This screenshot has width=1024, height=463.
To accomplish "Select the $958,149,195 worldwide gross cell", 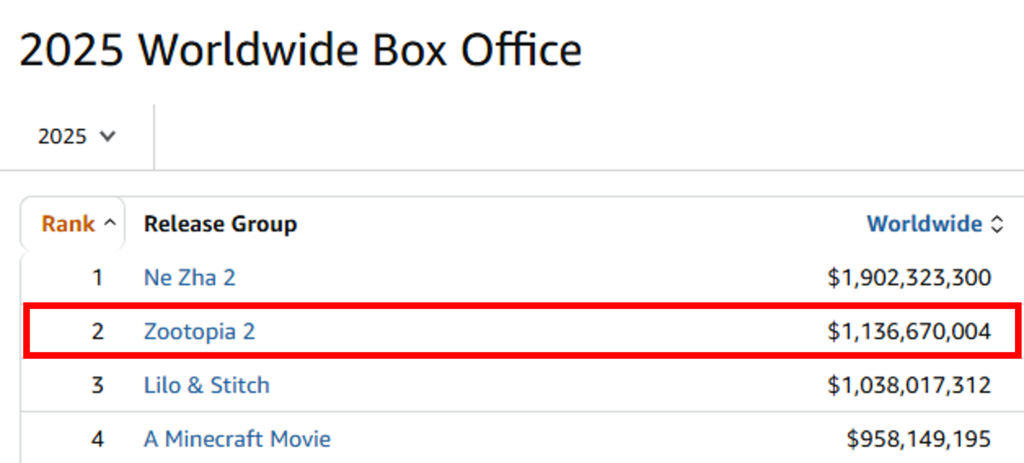I will coord(919,439).
